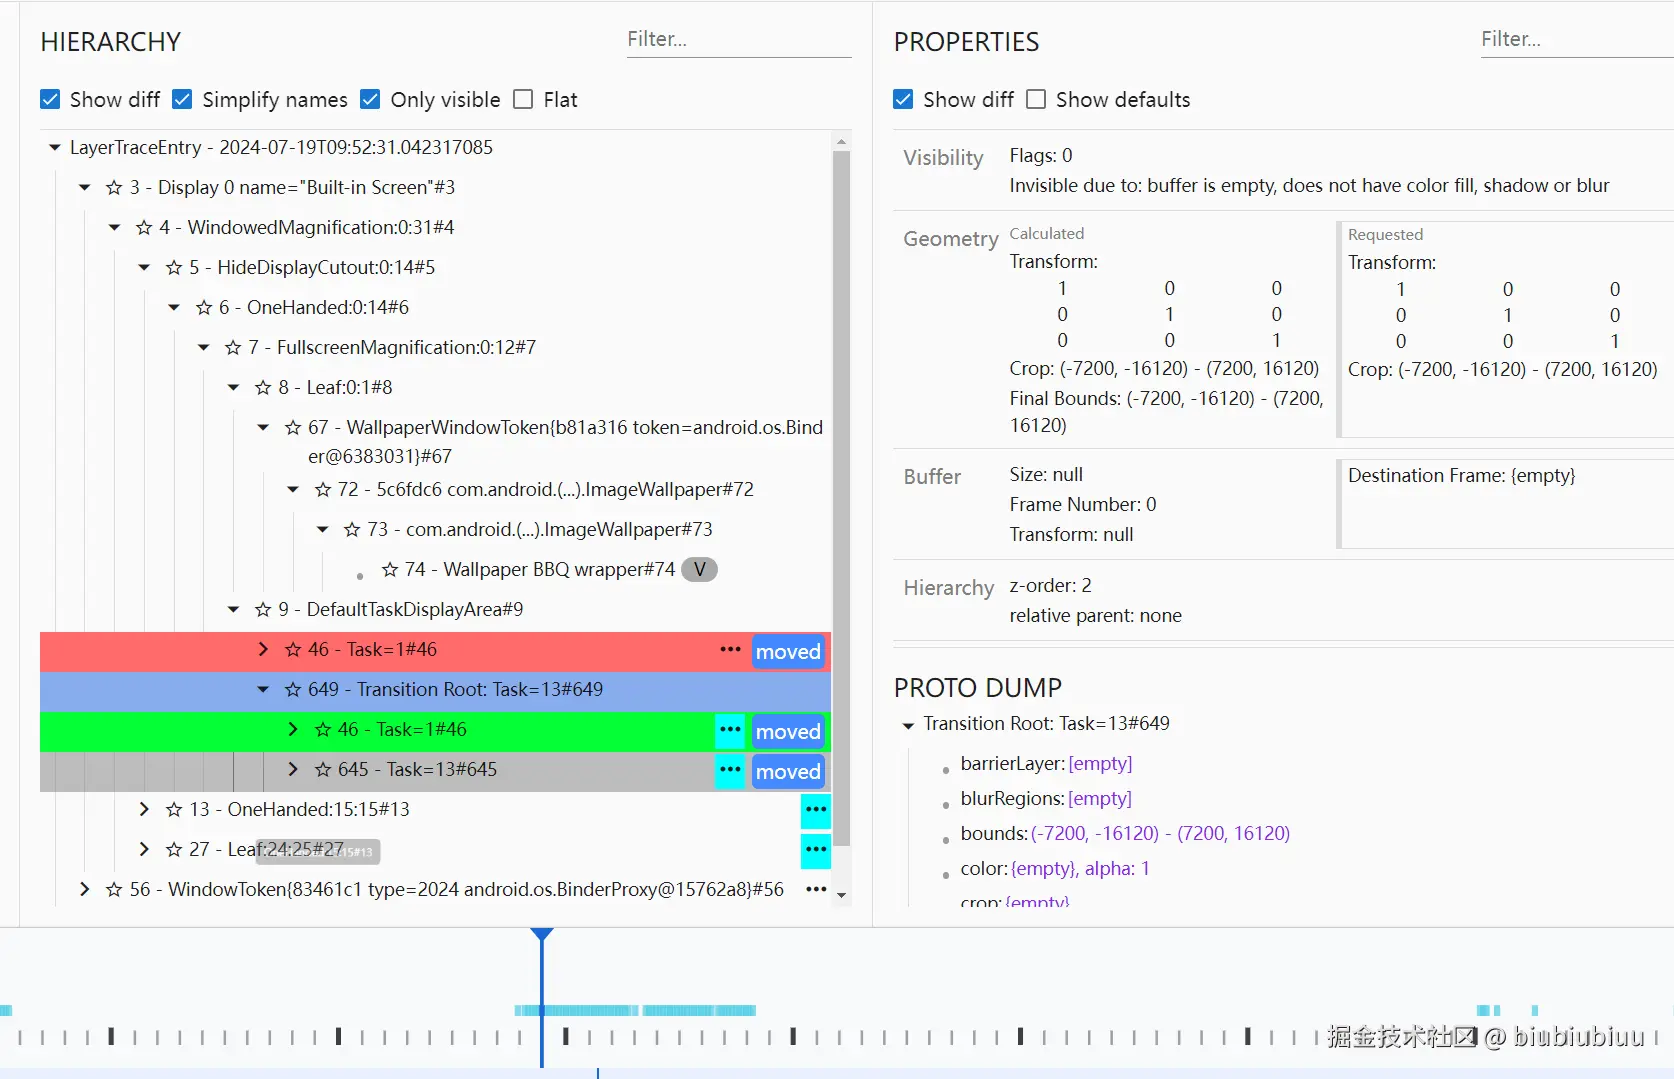1674x1079 pixels.
Task: Expand the 27 - Leaf:24:25#27 node
Action: (x=145, y=850)
